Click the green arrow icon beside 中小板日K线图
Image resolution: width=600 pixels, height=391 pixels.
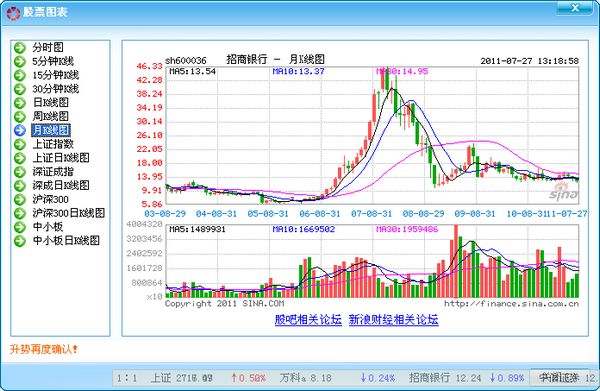coord(20,240)
